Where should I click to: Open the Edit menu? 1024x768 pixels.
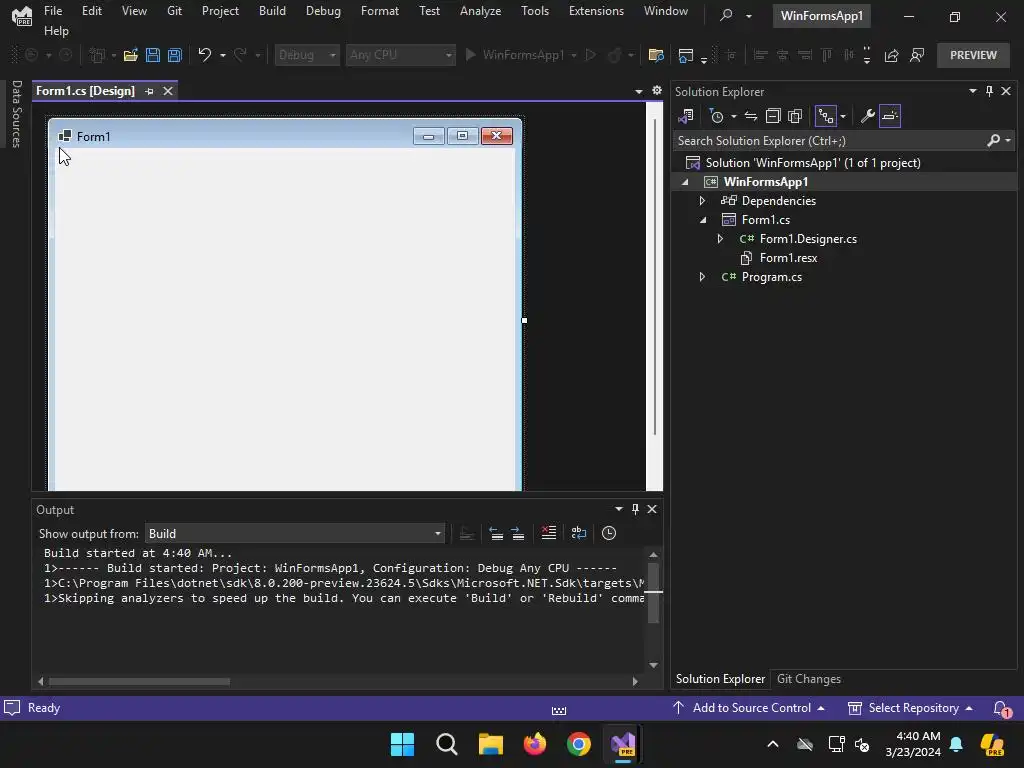pos(91,11)
